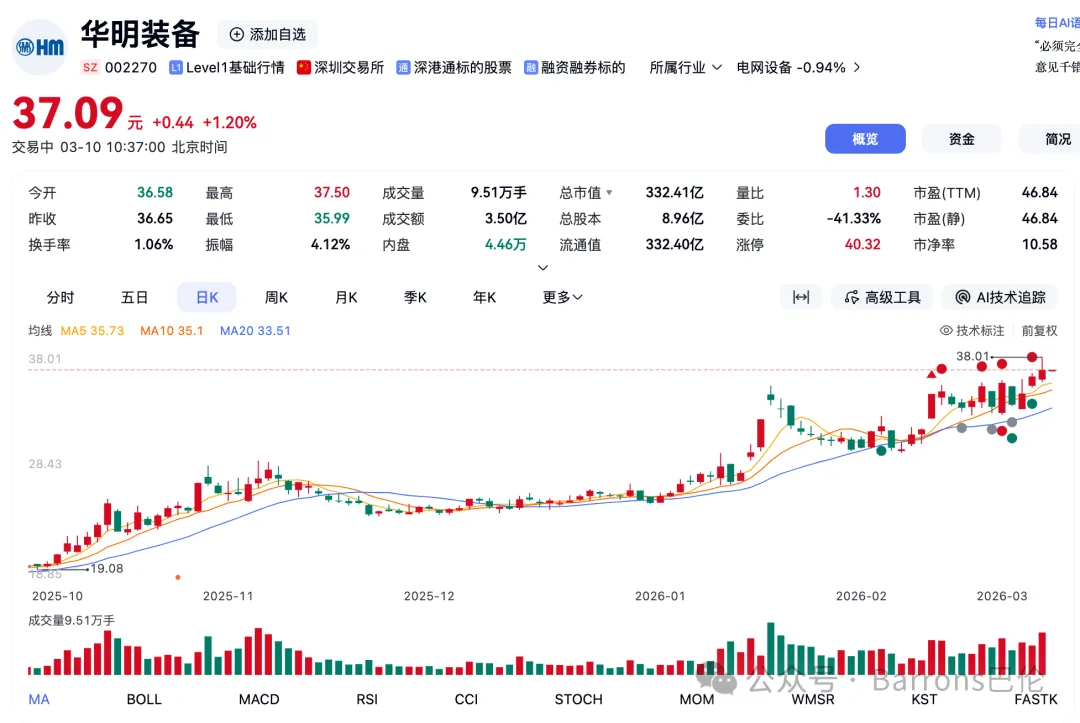This screenshot has width=1080, height=723.
Task: Click the 内盘 value 4.46万
Action: [506, 244]
